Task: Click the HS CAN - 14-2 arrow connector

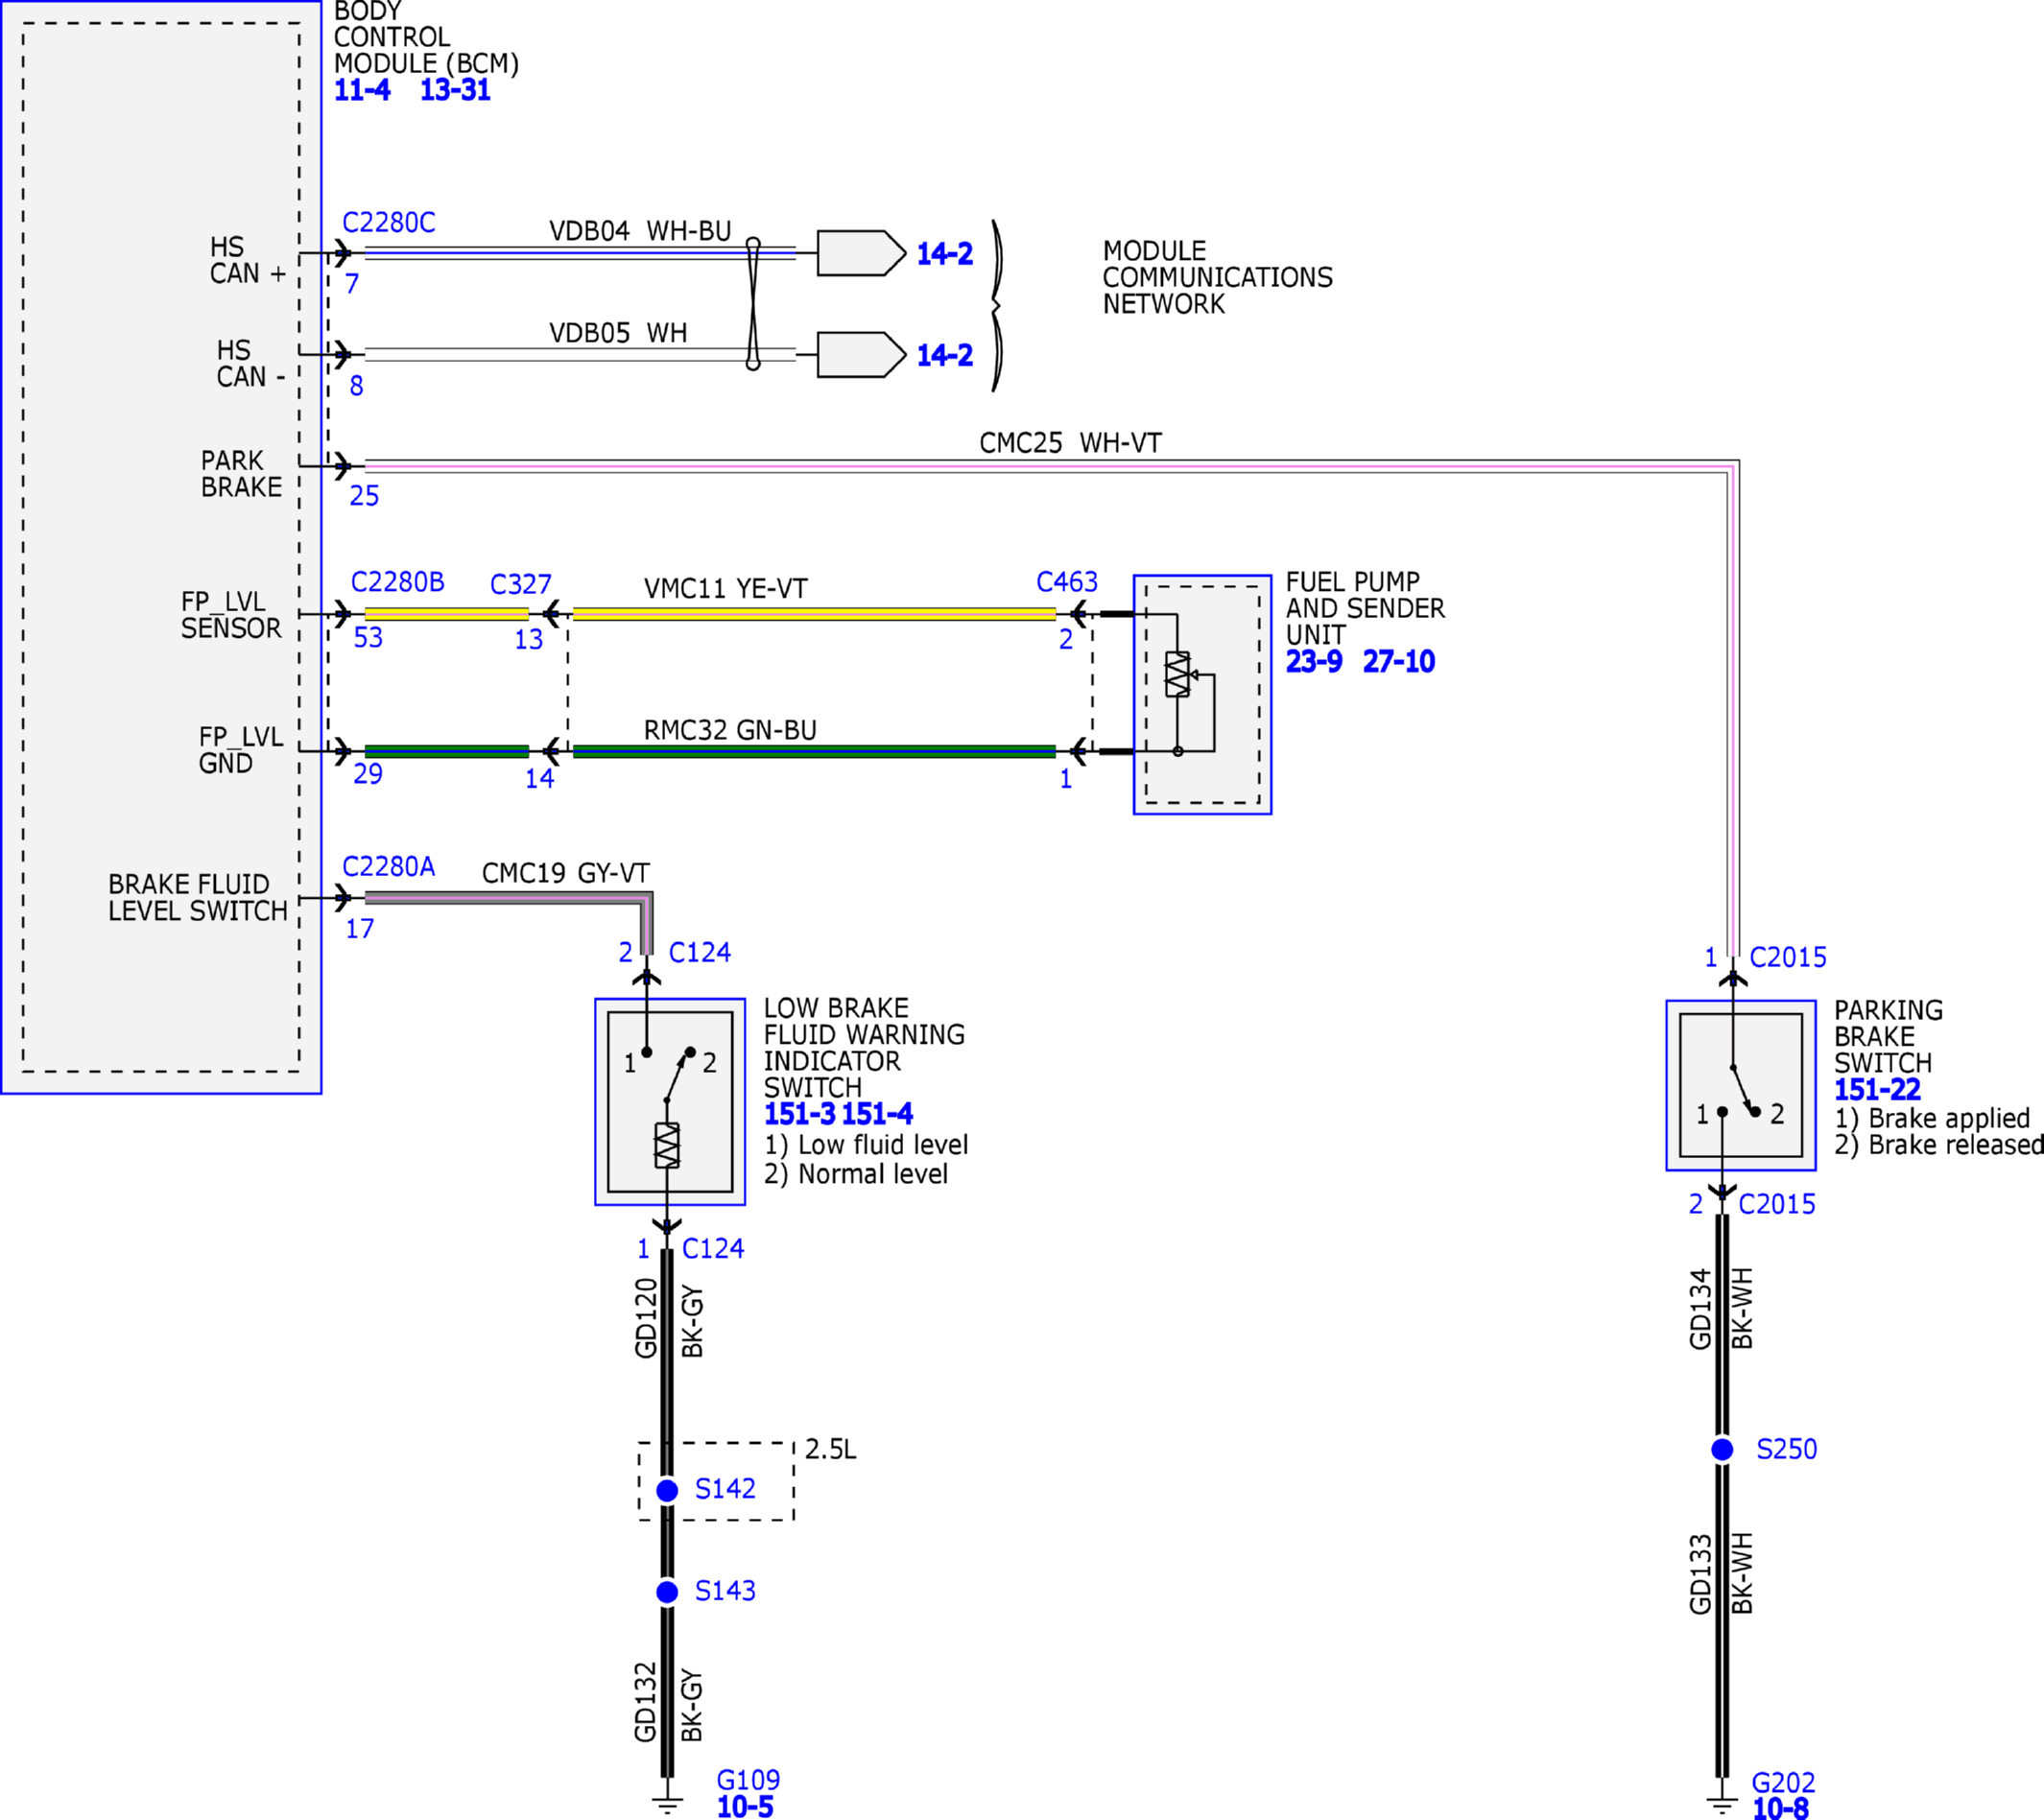Action: pyautogui.click(x=861, y=355)
